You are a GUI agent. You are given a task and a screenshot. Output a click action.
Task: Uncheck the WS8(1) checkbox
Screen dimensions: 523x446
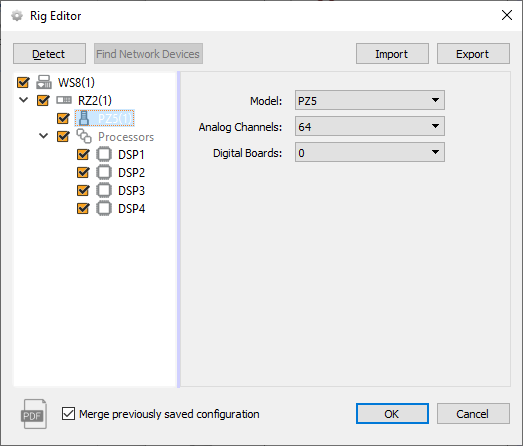(x=23, y=82)
